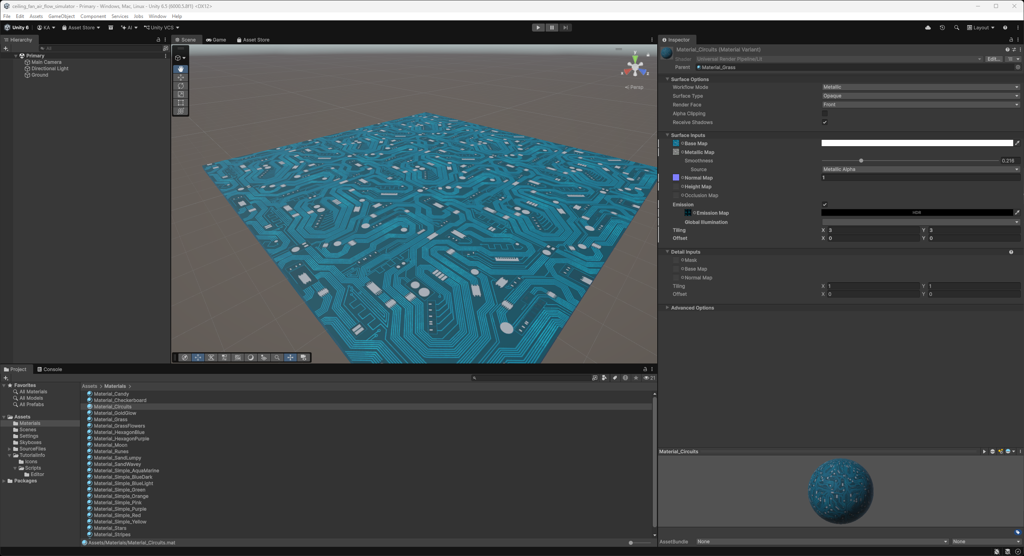Lock the Inspector panel

[x=1011, y=40]
